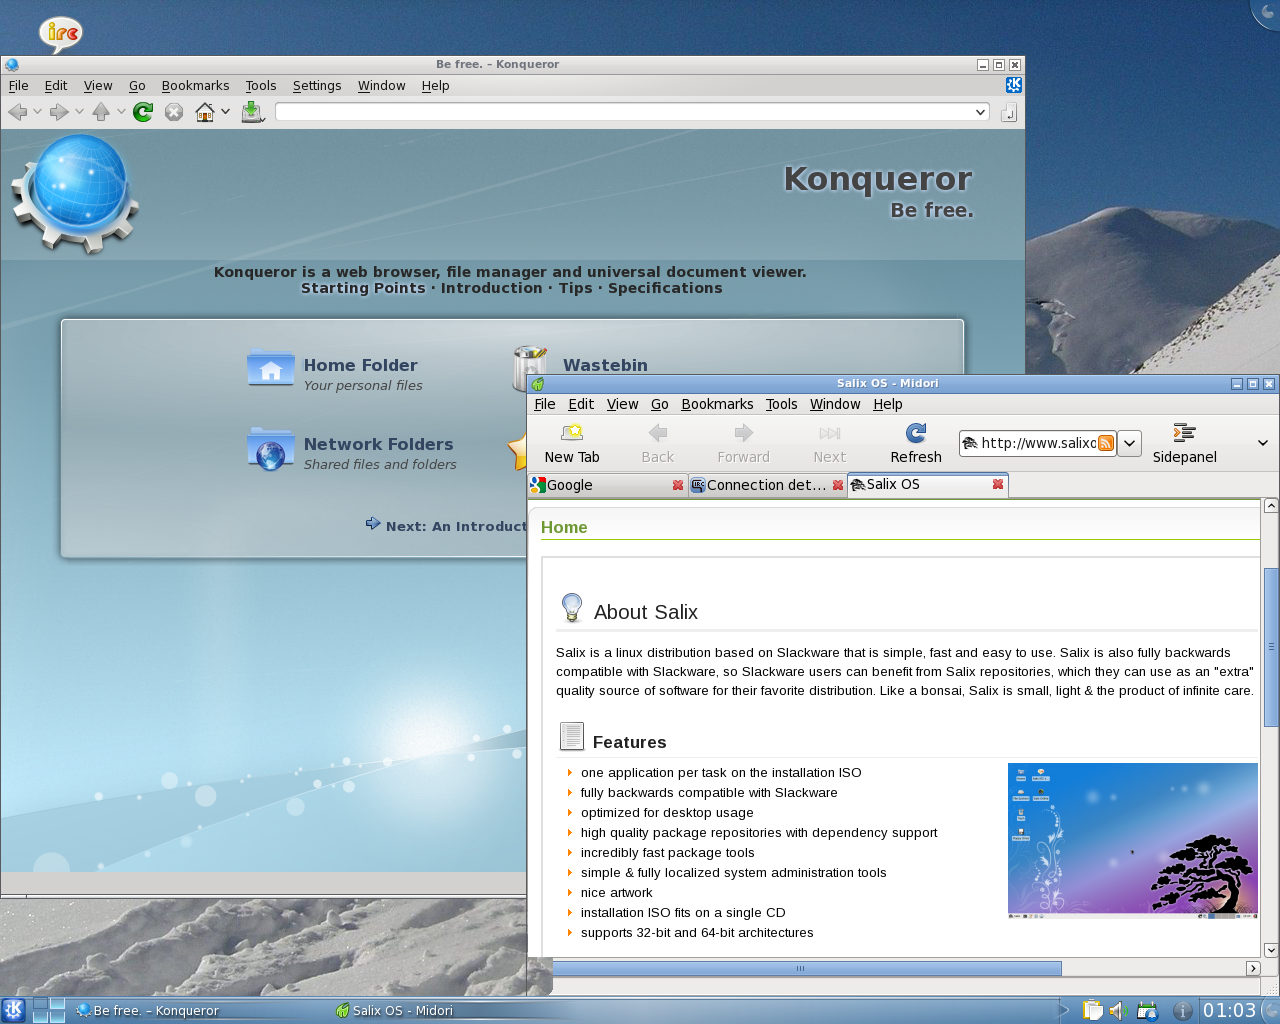
Task: Click the panel clock showing 01:03
Action: (1229, 1011)
